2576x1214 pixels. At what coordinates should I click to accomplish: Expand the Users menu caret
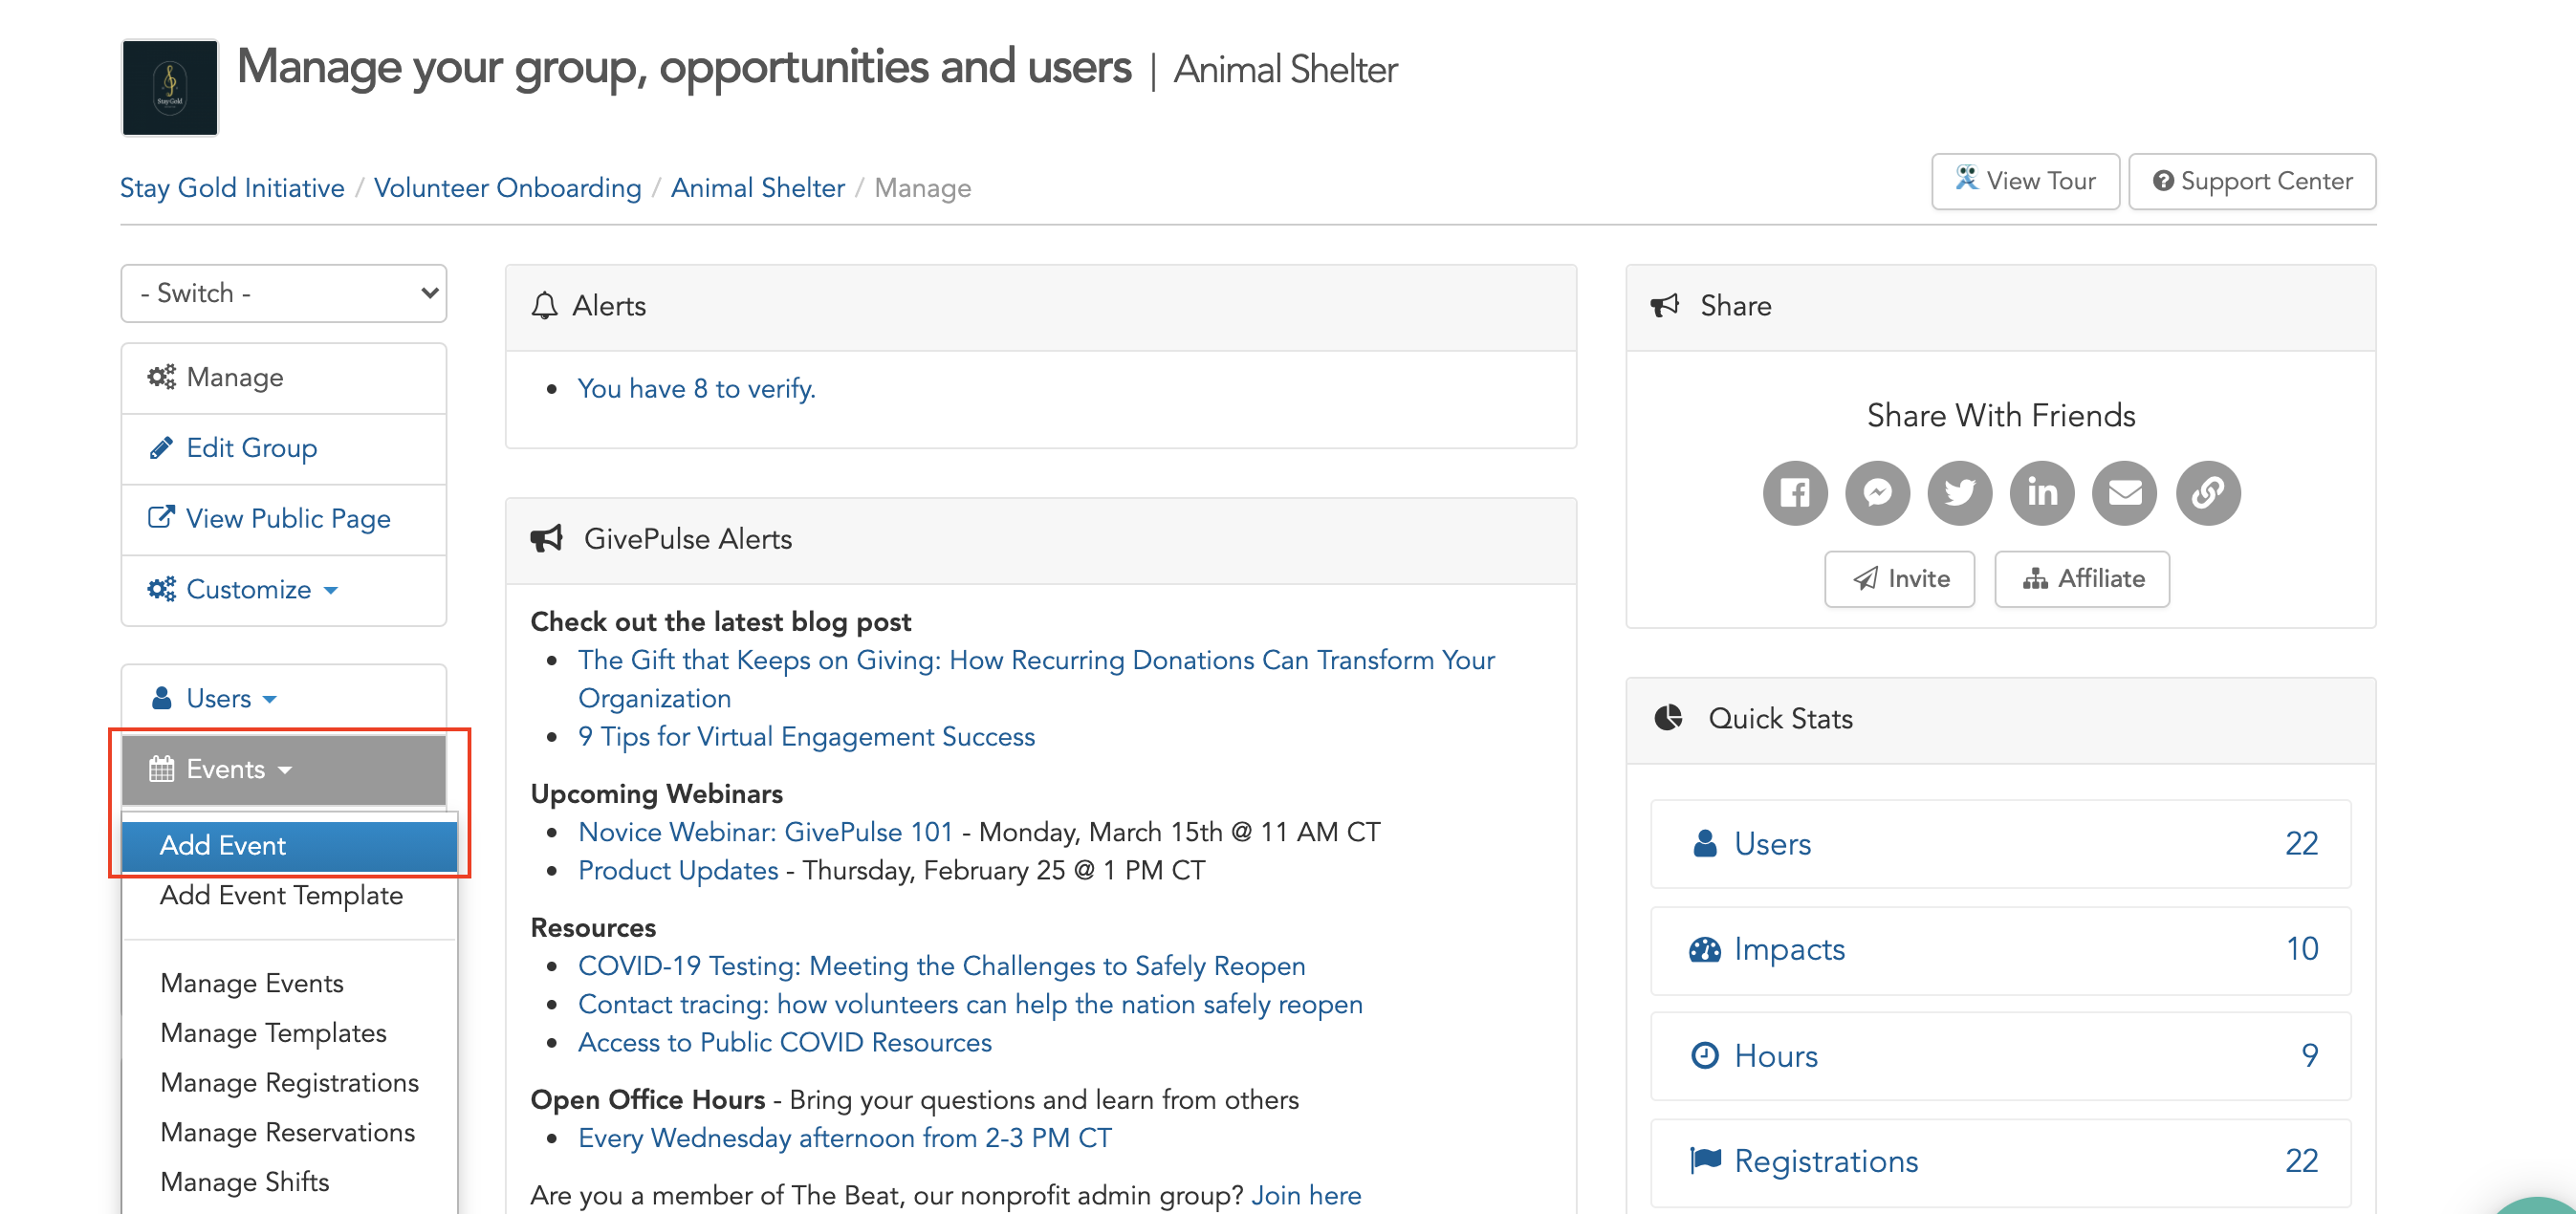270,699
